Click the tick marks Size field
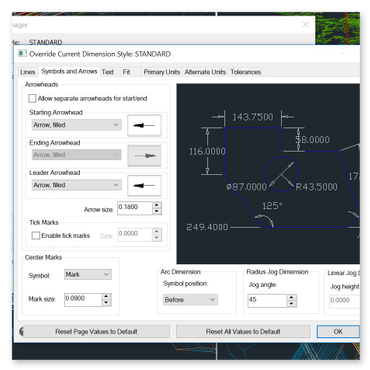Image resolution: width=370 pixels, height=370 pixels. pos(135,234)
